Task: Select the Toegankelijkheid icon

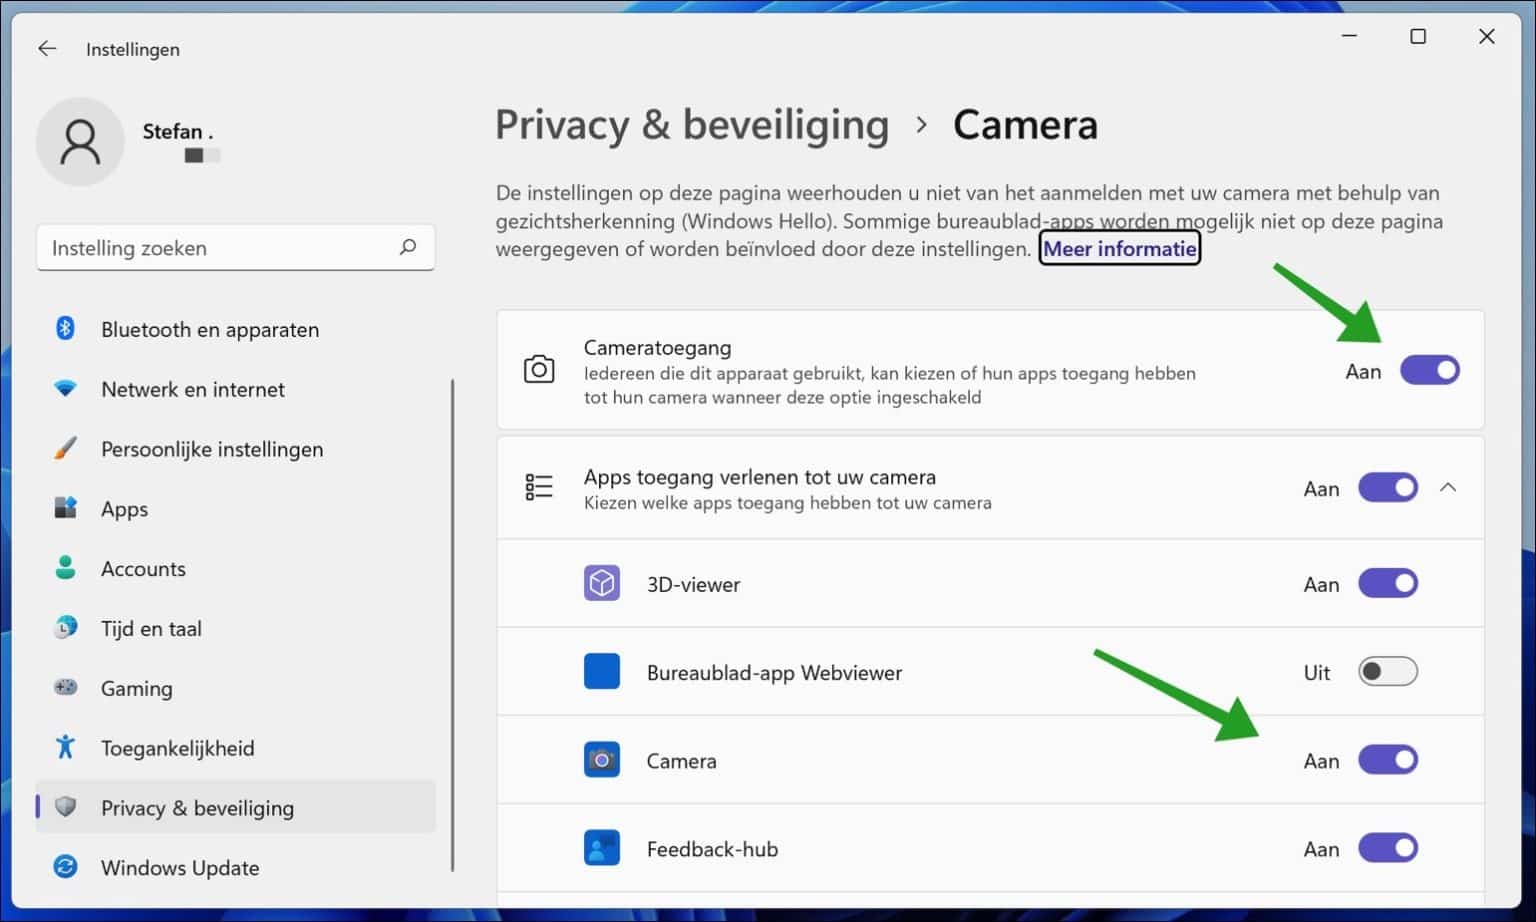Action: click(64, 747)
